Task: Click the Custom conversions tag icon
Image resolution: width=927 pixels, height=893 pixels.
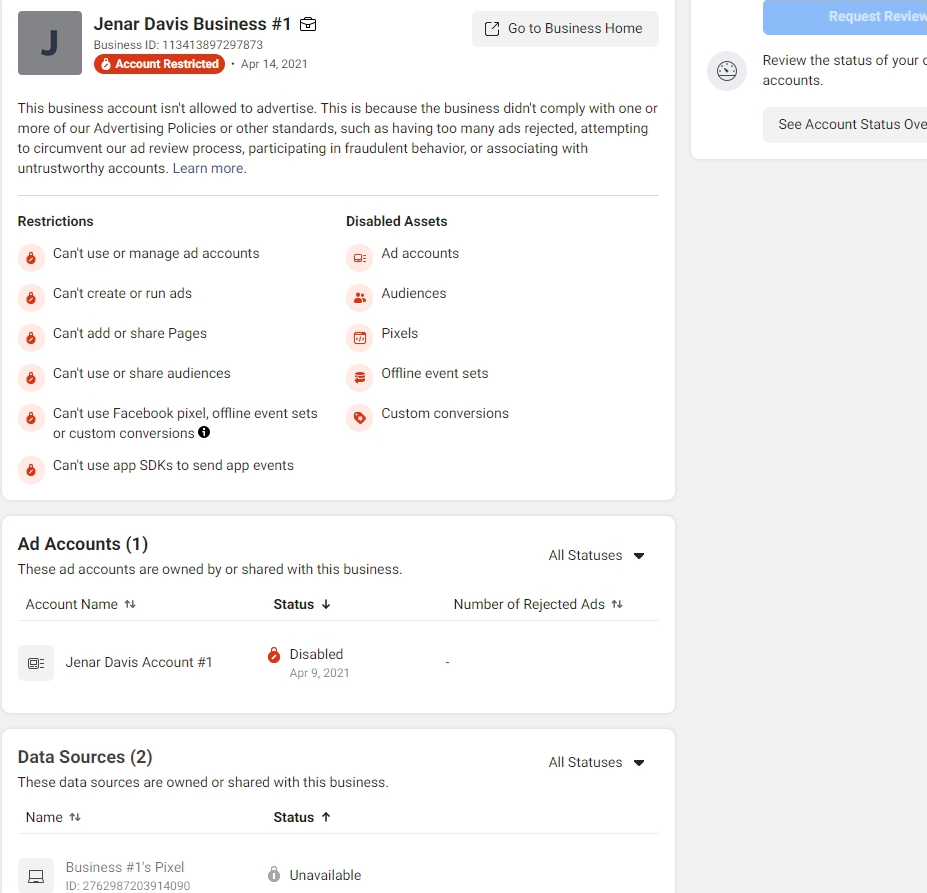Action: pos(359,418)
